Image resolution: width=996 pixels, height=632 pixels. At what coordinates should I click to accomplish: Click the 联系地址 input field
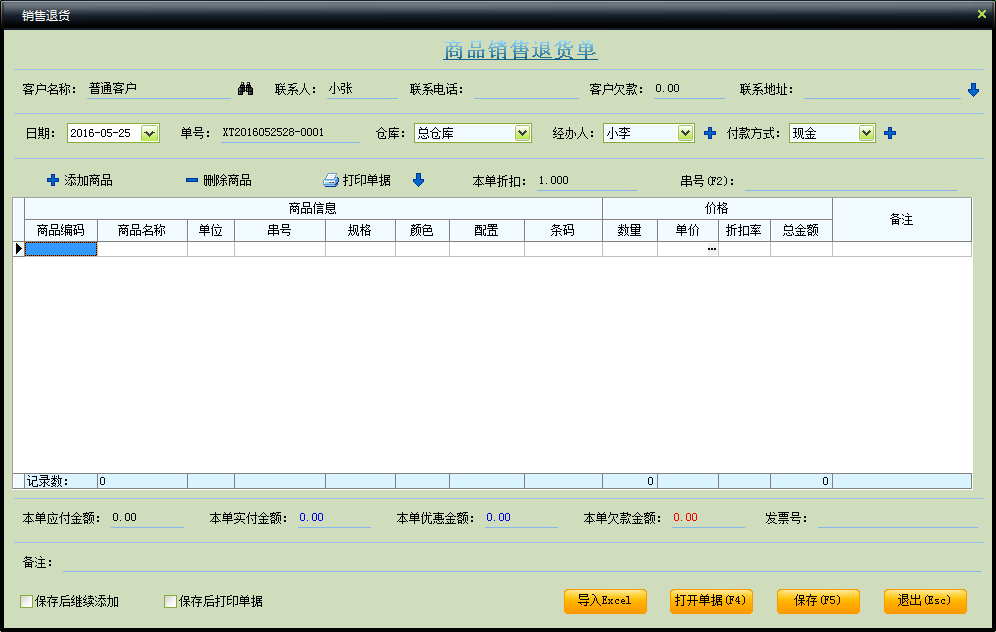coord(882,90)
